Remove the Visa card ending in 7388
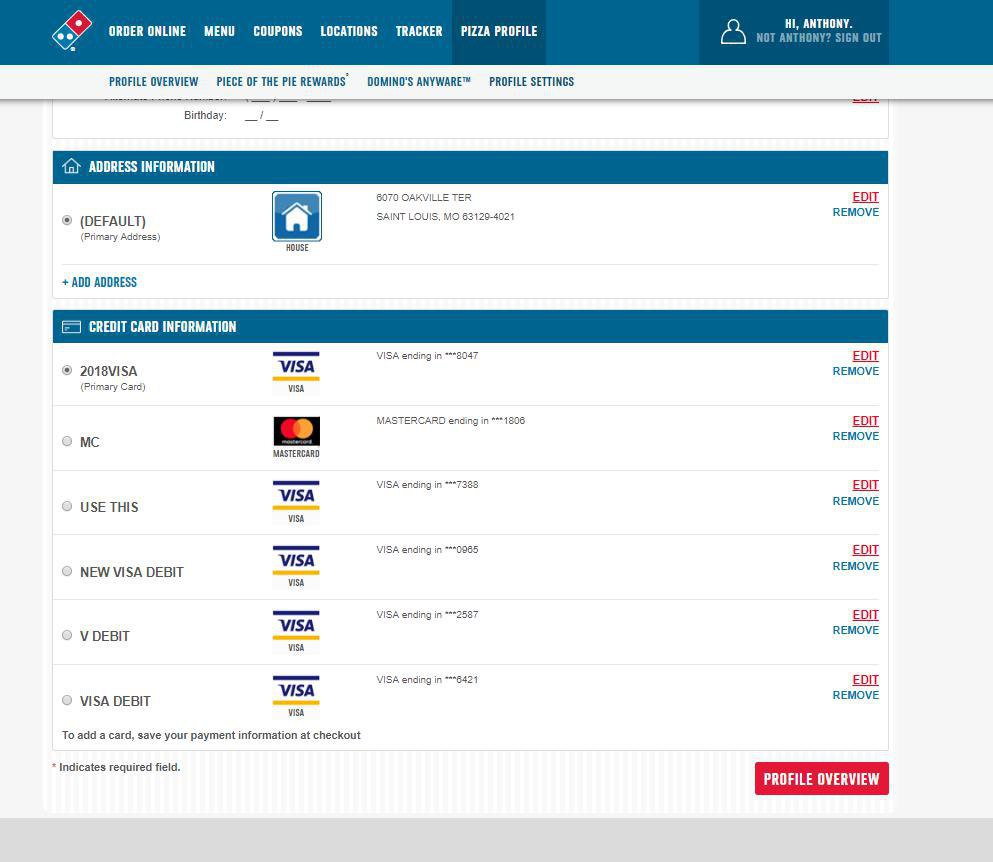 coord(856,501)
